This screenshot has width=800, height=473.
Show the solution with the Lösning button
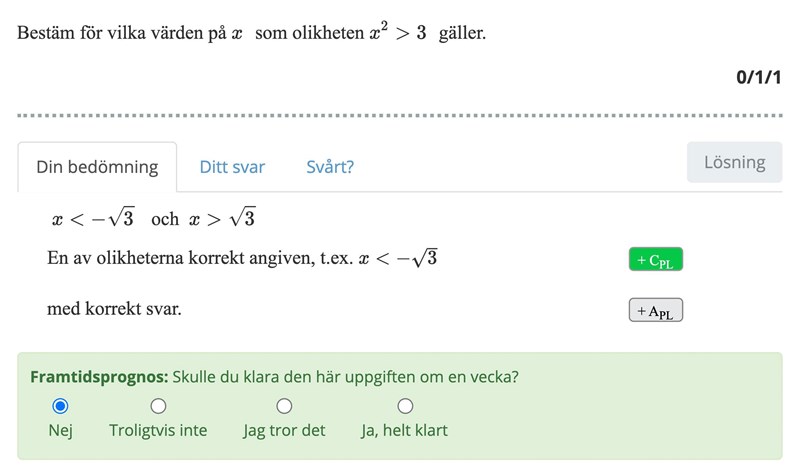(x=734, y=162)
